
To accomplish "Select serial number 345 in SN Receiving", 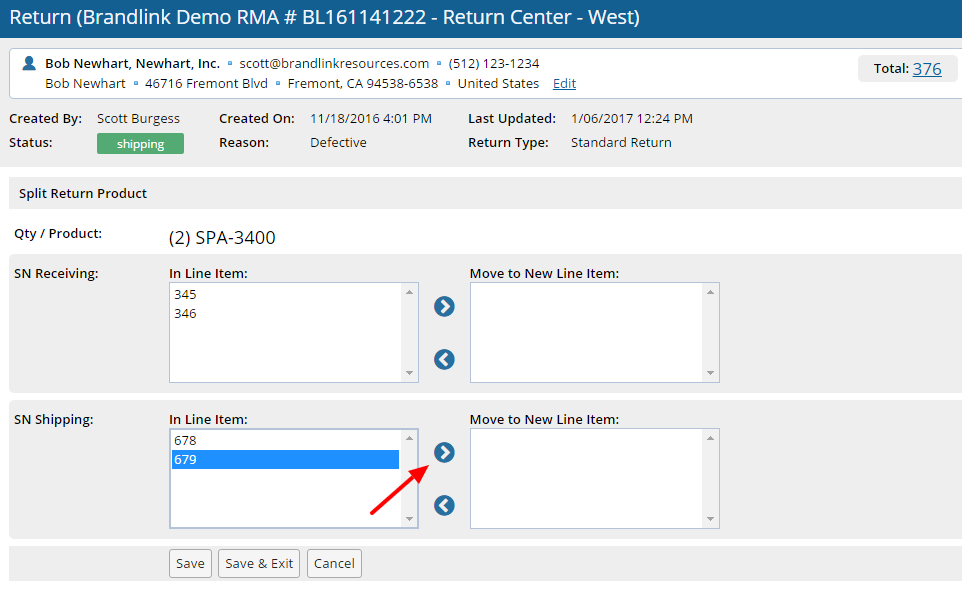I will (x=185, y=295).
